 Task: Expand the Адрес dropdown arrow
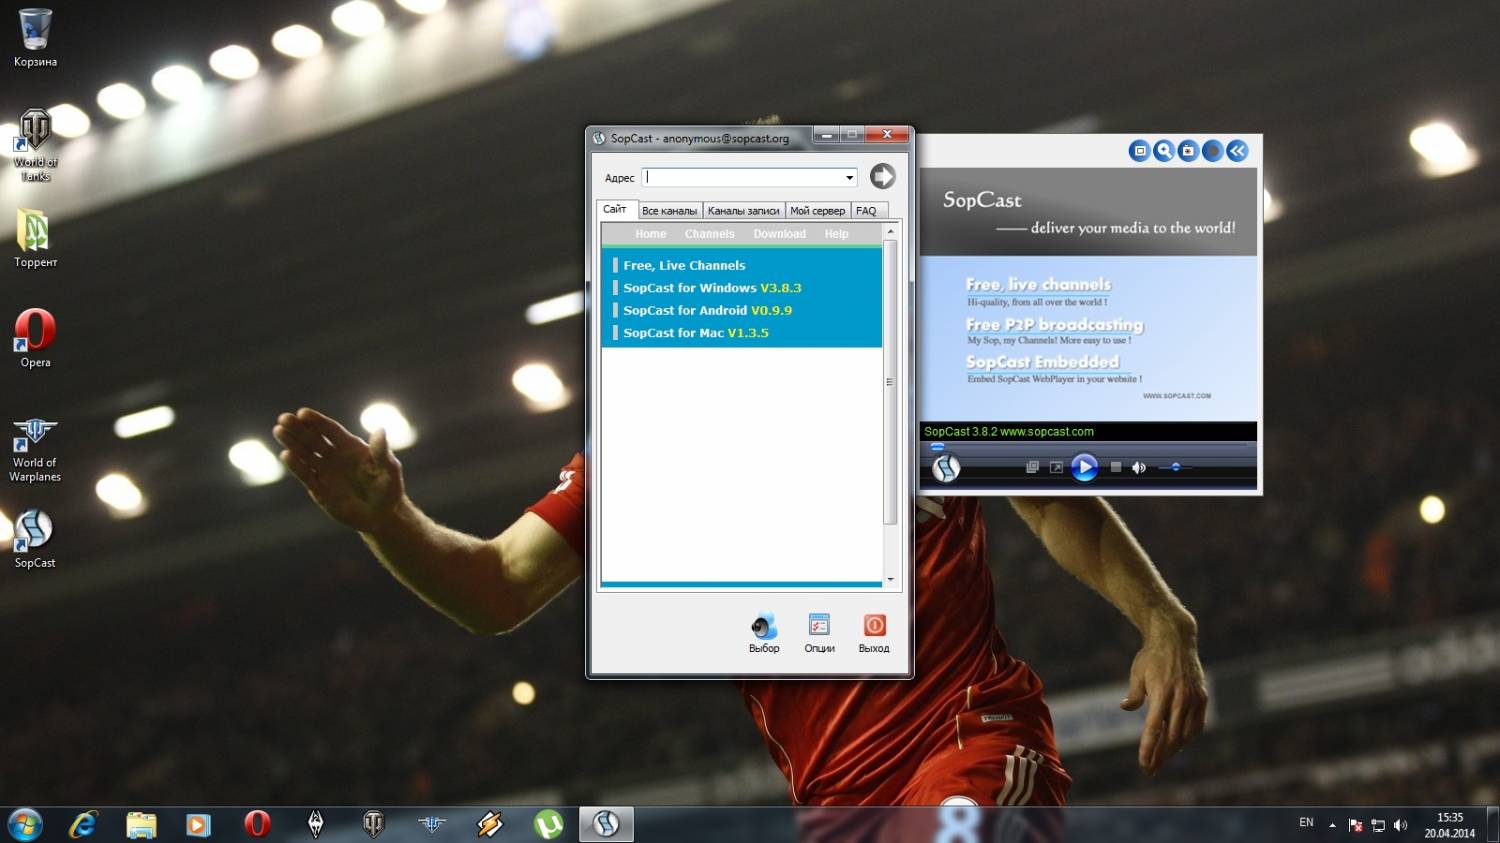[849, 178]
